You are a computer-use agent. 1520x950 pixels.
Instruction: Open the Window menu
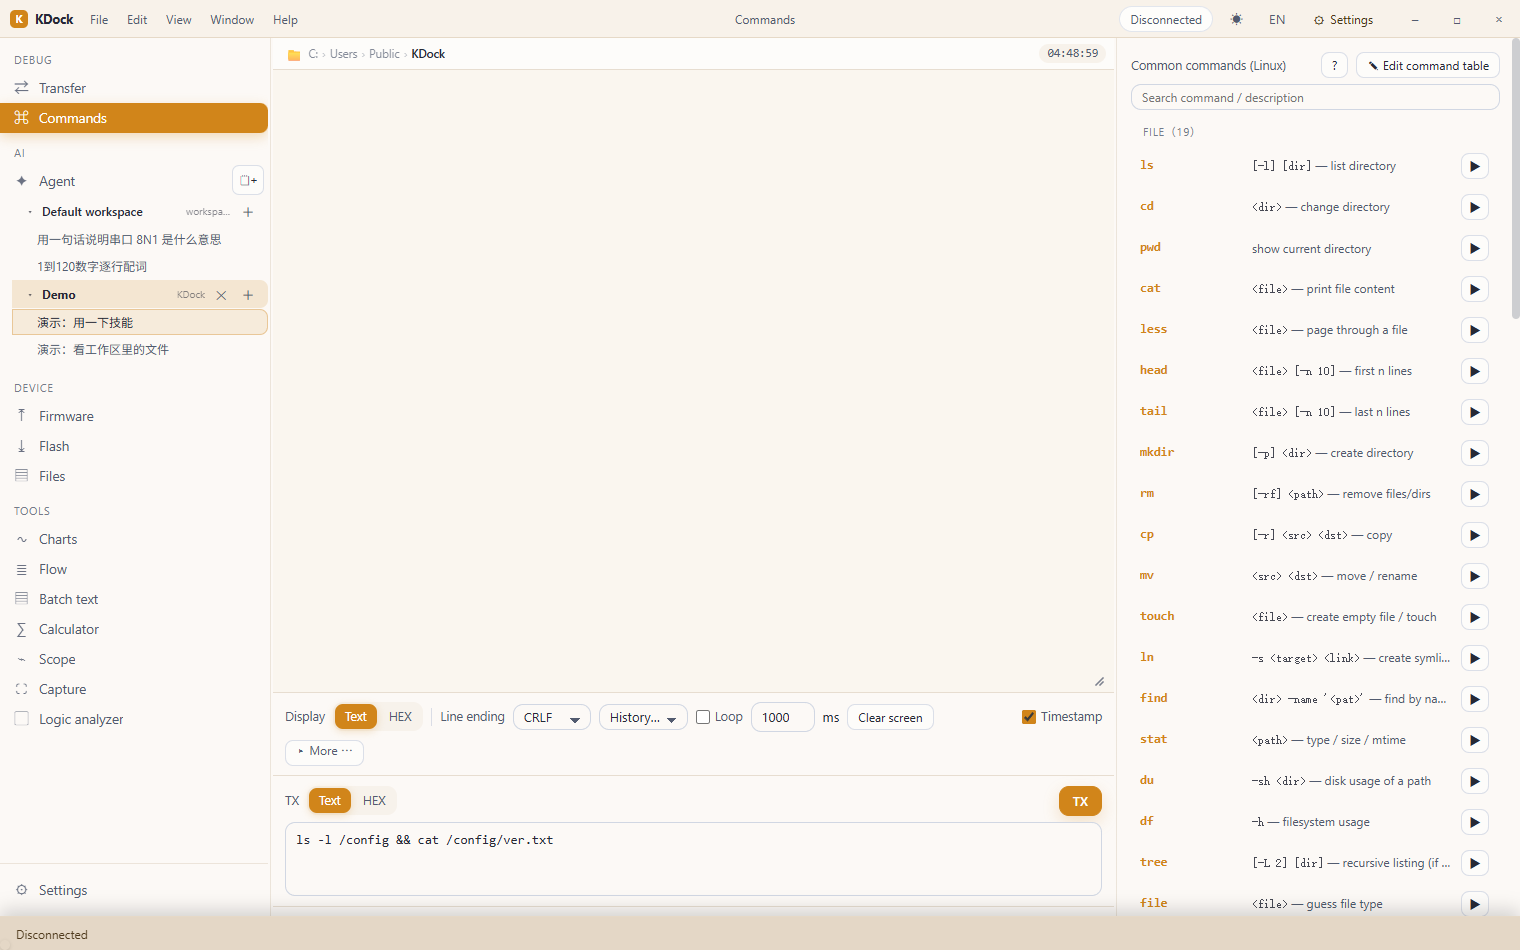232,20
